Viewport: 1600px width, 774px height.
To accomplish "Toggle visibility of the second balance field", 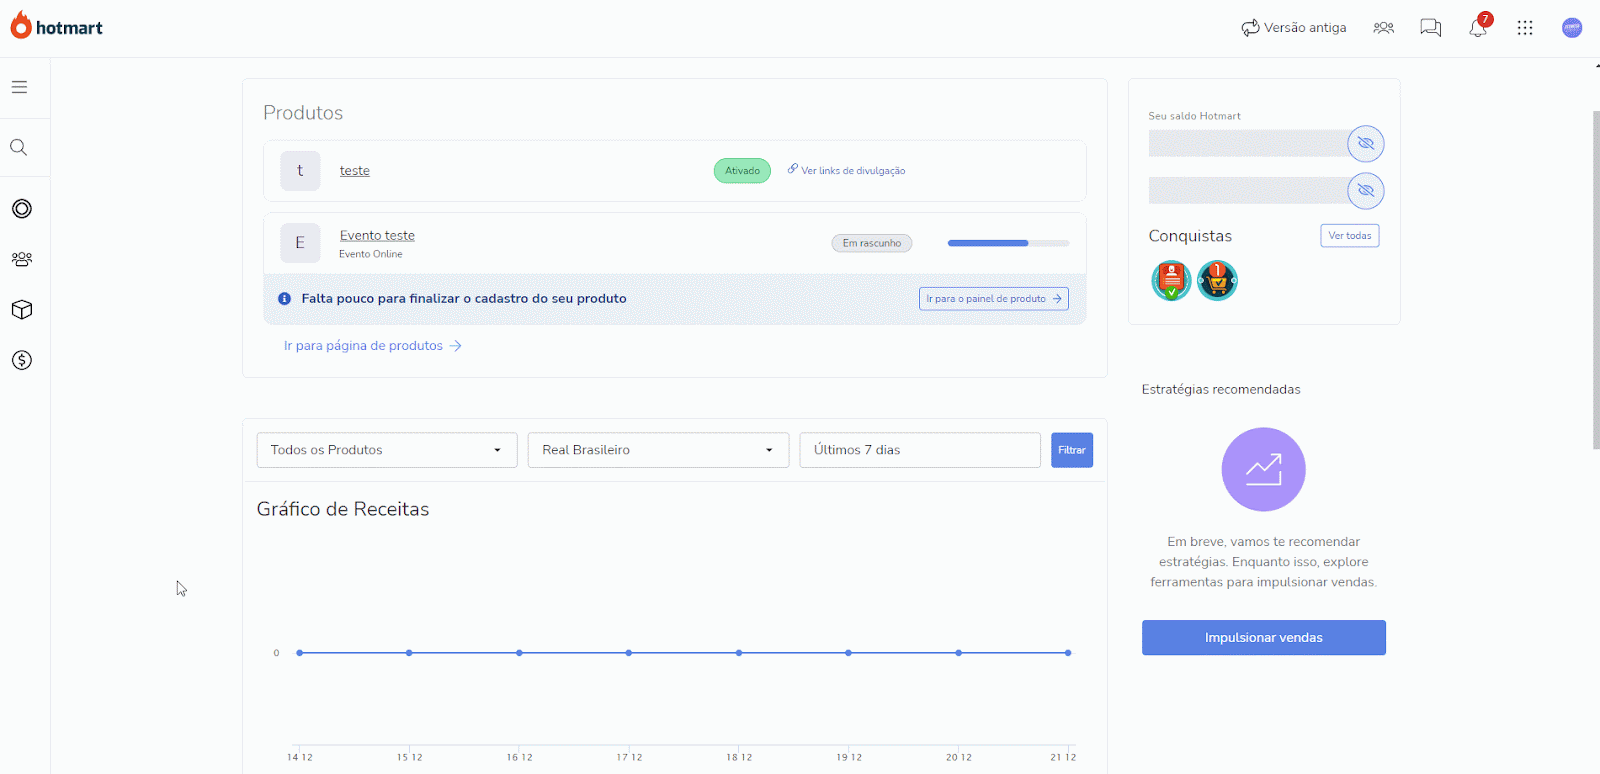I will [x=1366, y=190].
